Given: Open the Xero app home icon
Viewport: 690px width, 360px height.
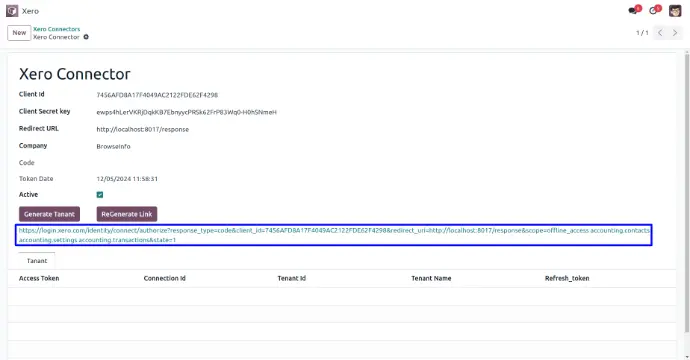Looking at the screenshot, I should pos(12,11).
